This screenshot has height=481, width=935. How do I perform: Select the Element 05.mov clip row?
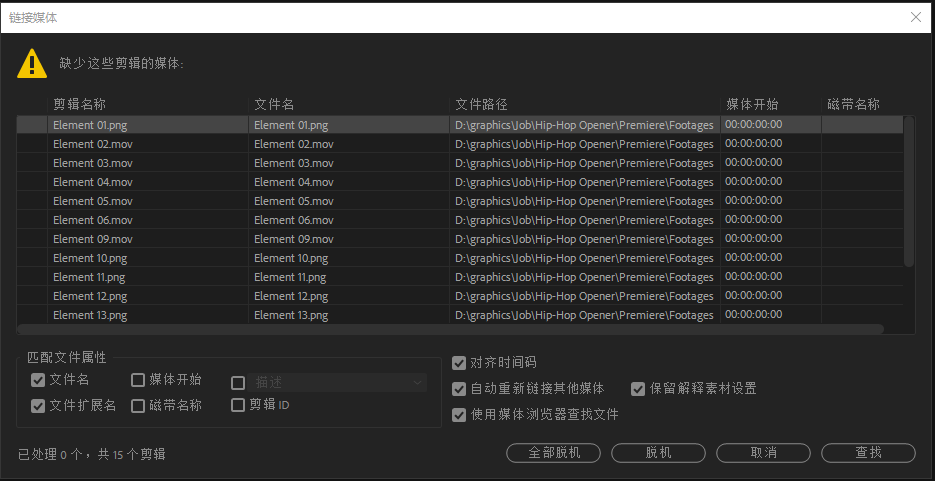pyautogui.click(x=93, y=201)
